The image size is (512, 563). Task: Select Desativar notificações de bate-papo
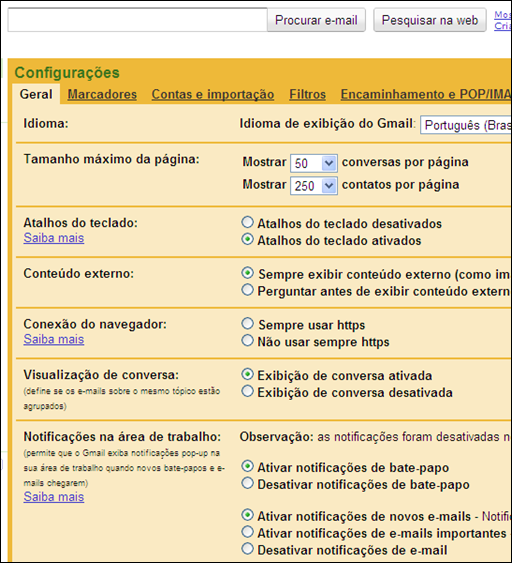click(247, 483)
